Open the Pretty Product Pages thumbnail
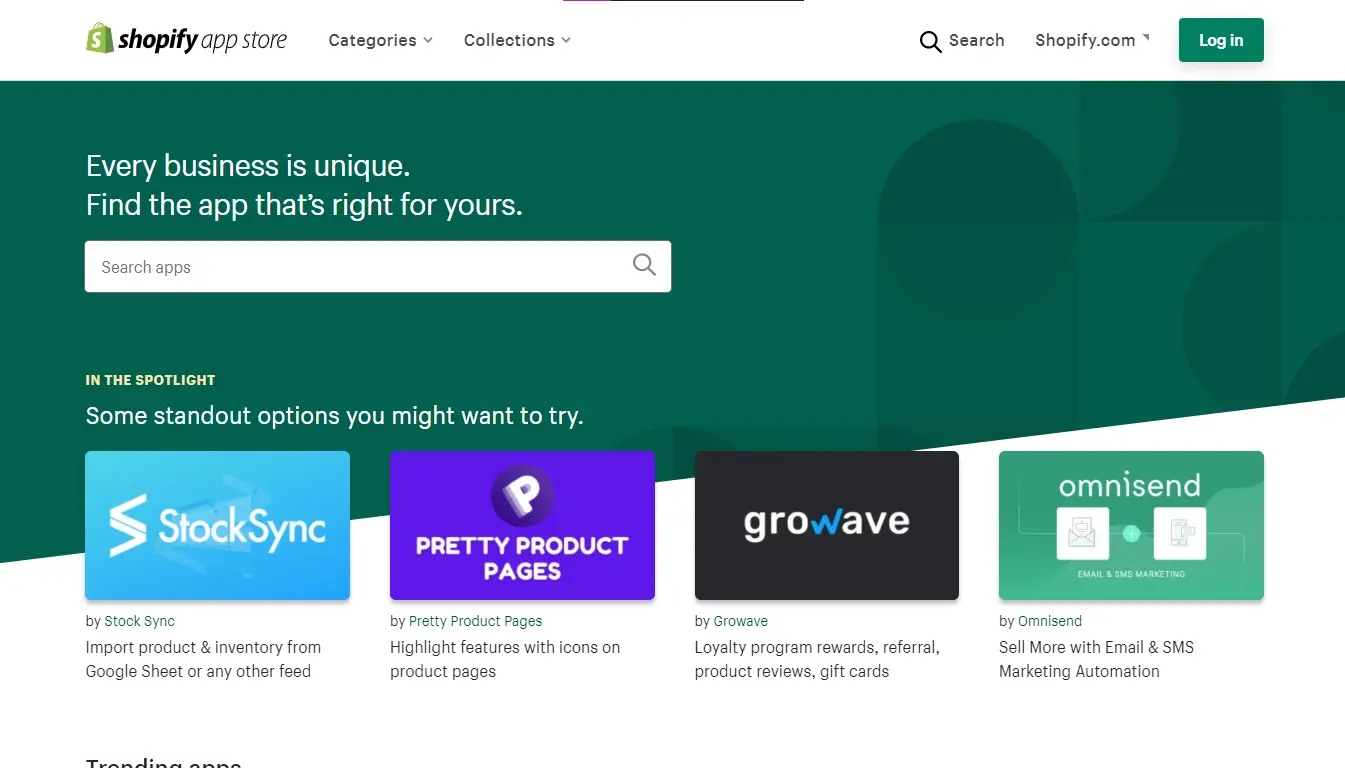The width and height of the screenshot is (1345, 768). [x=522, y=525]
